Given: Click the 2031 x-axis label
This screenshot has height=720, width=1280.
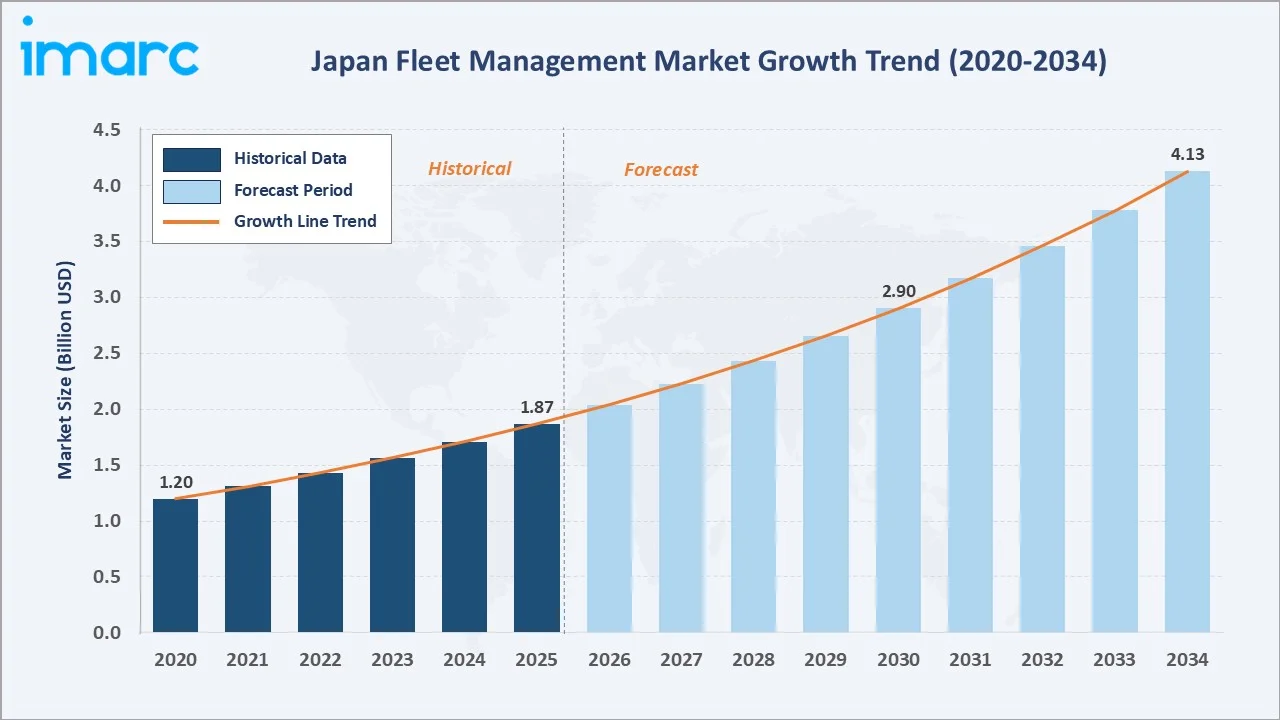Looking at the screenshot, I should 970,660.
